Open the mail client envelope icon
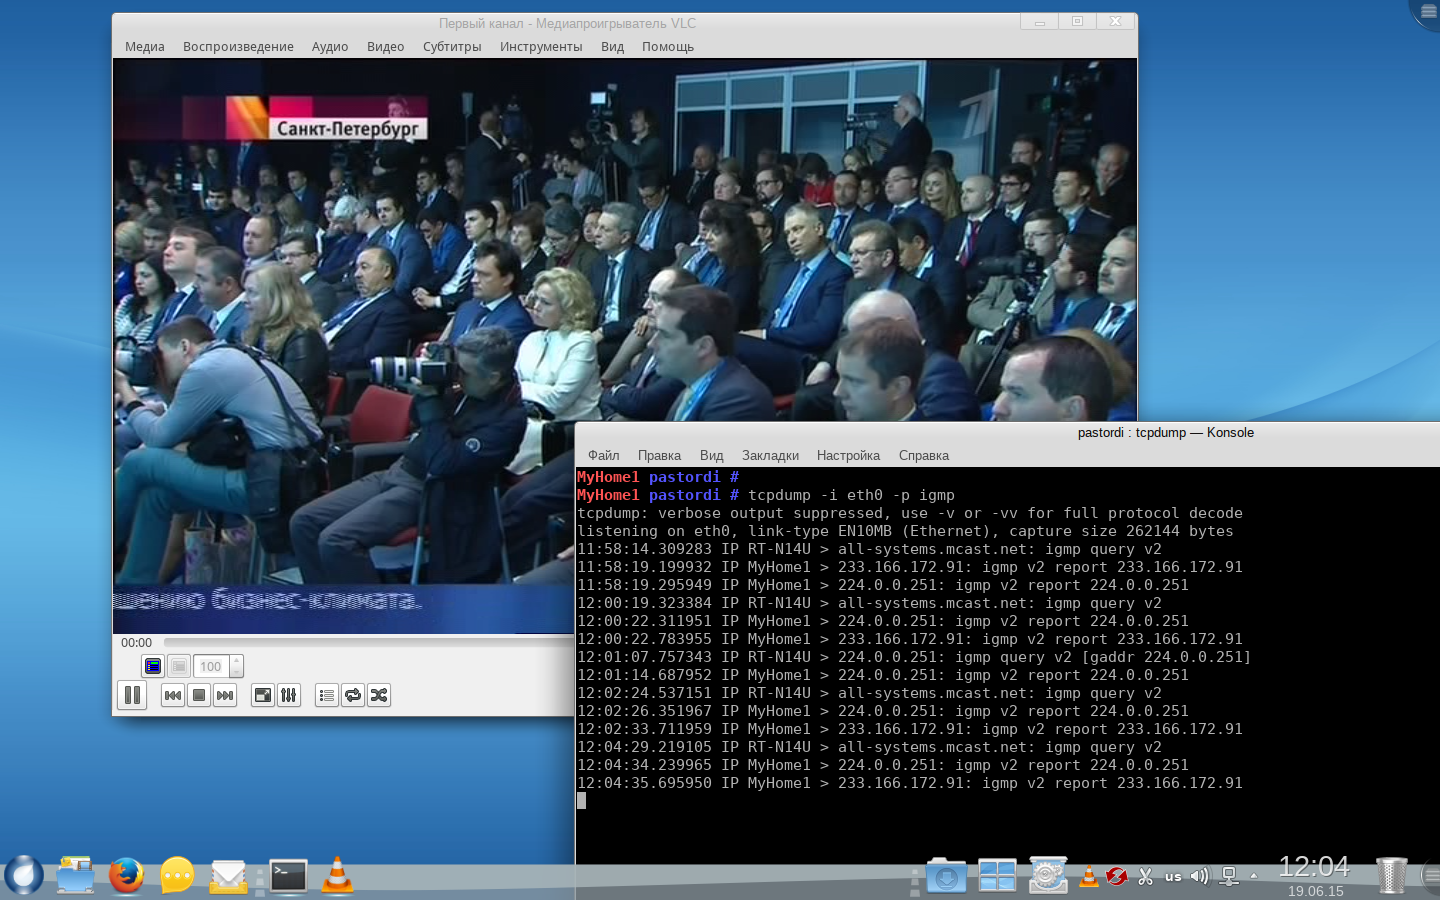 pos(228,876)
